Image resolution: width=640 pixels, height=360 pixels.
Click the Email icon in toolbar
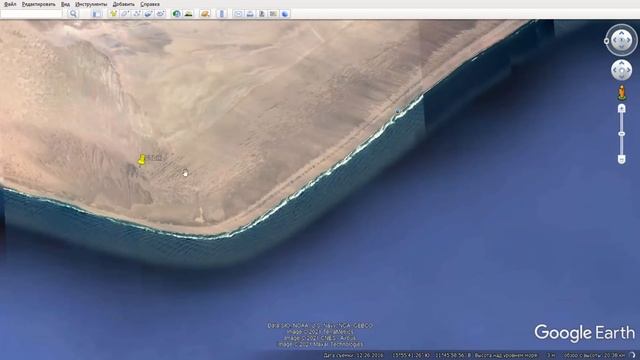[238, 14]
